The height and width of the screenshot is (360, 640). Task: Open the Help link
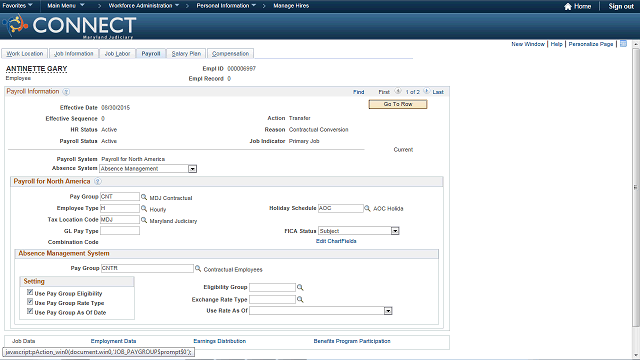[x=556, y=44]
